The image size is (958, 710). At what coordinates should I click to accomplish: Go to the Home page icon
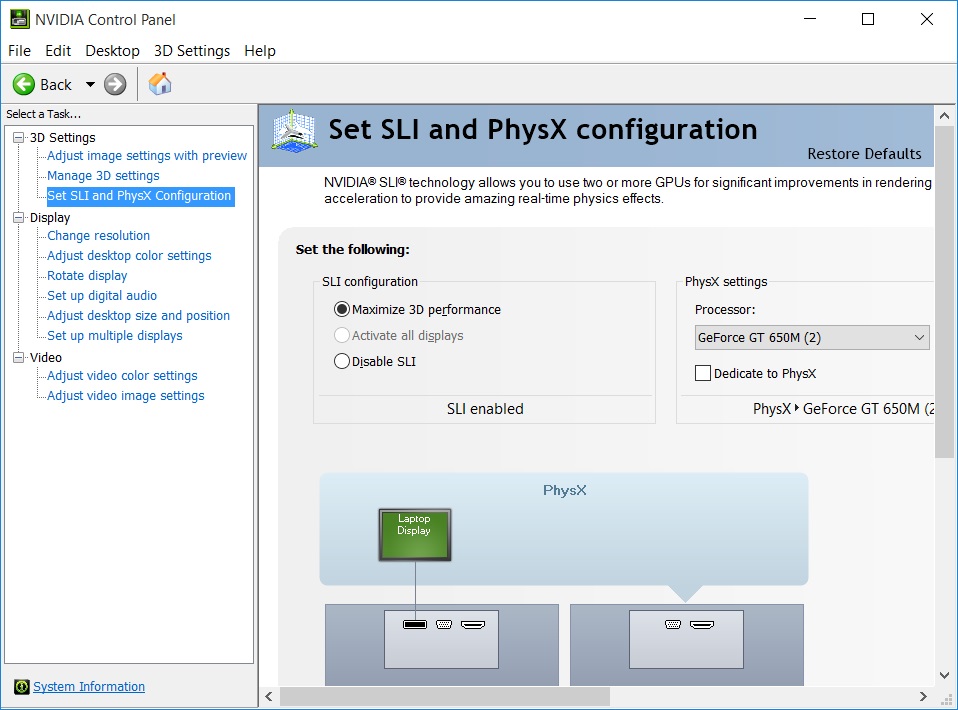(x=160, y=84)
